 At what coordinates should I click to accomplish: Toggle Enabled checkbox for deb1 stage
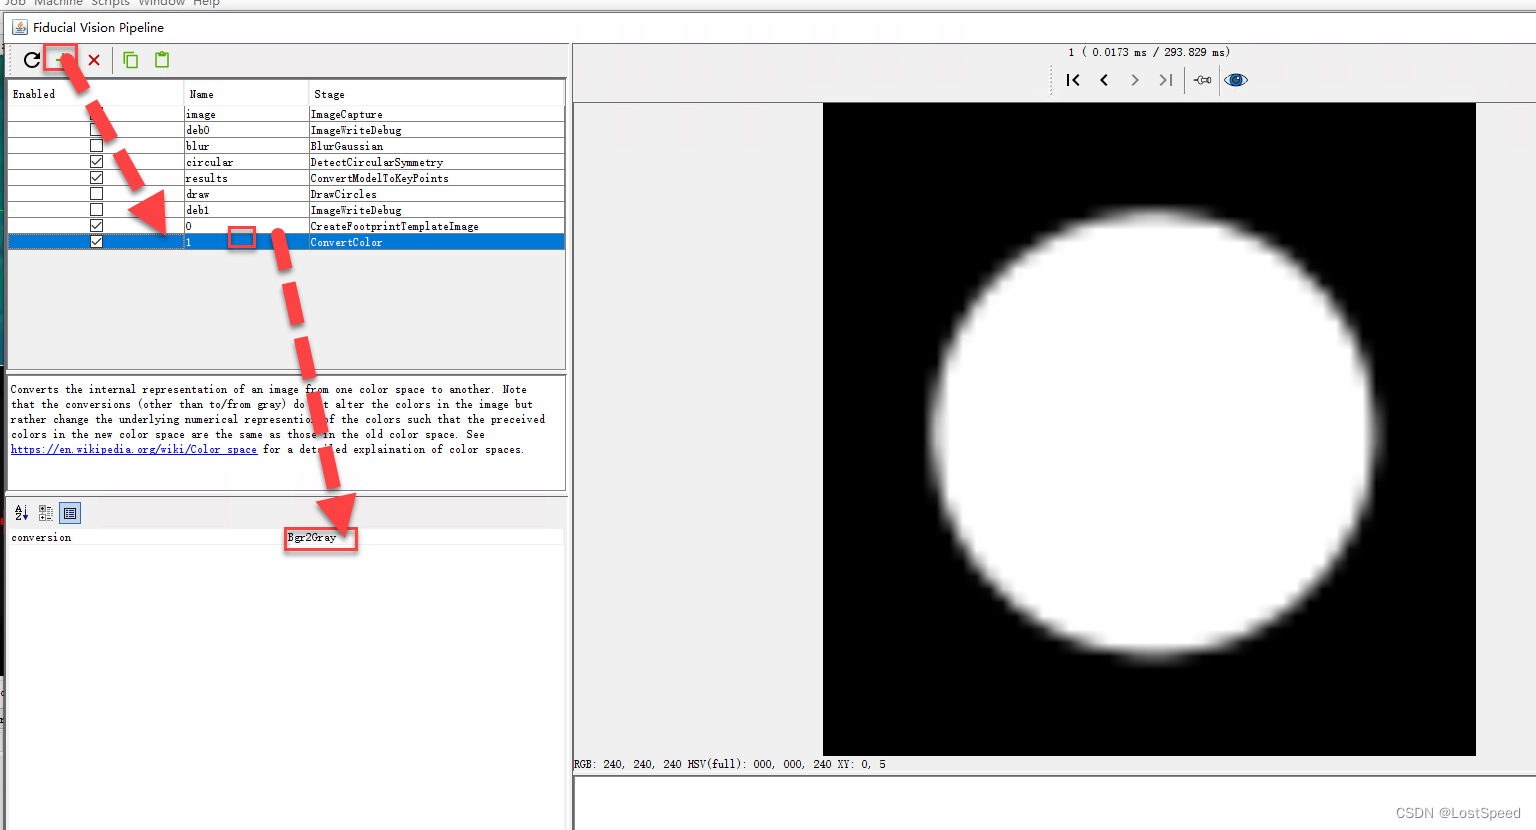(96, 210)
